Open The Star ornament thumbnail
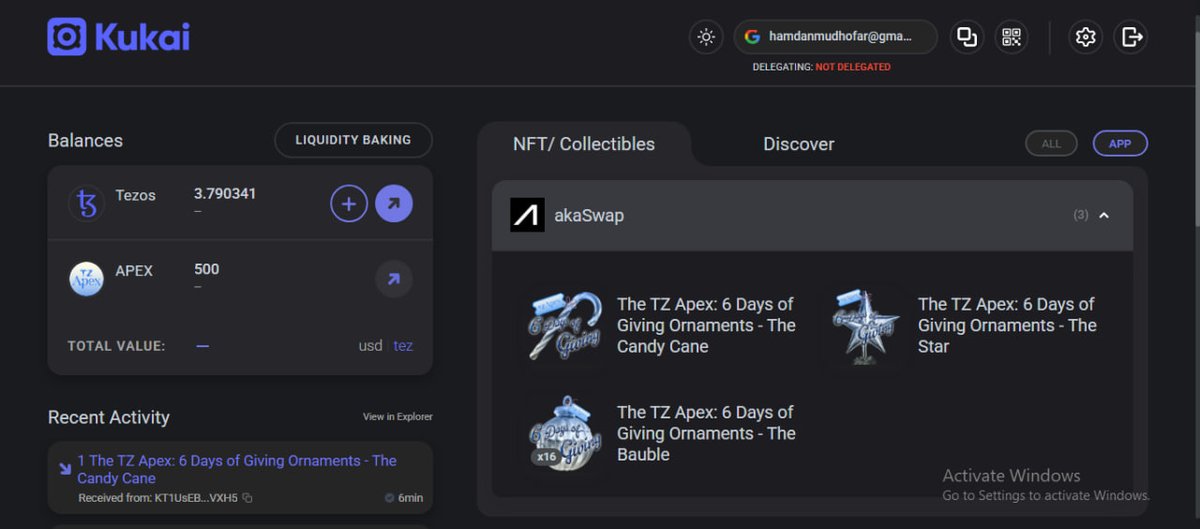The height and width of the screenshot is (529, 1200). point(867,325)
